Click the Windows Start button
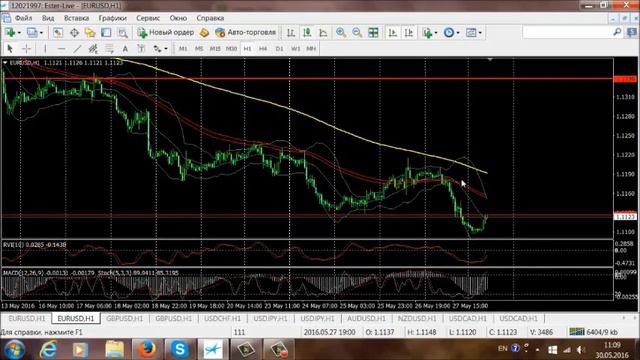The height and width of the screenshot is (360, 640). tap(14, 349)
